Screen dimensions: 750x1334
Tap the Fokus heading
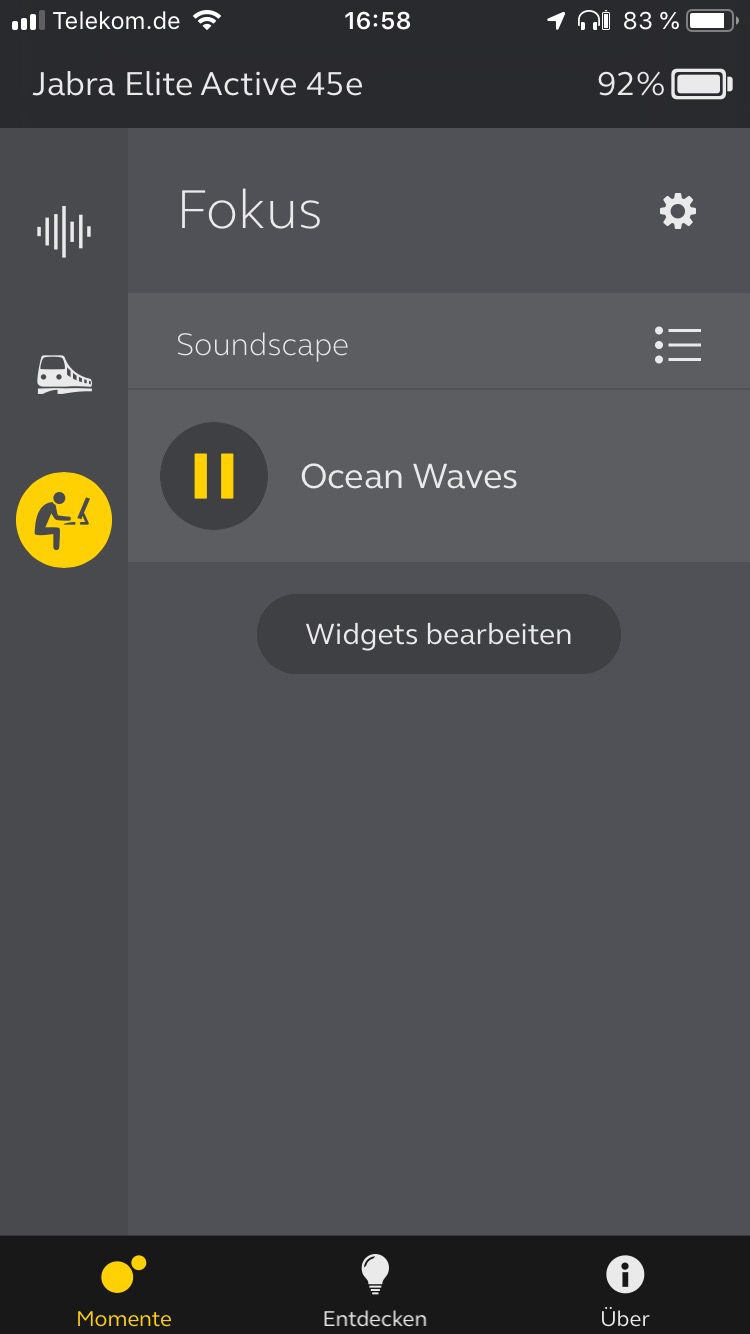click(250, 210)
